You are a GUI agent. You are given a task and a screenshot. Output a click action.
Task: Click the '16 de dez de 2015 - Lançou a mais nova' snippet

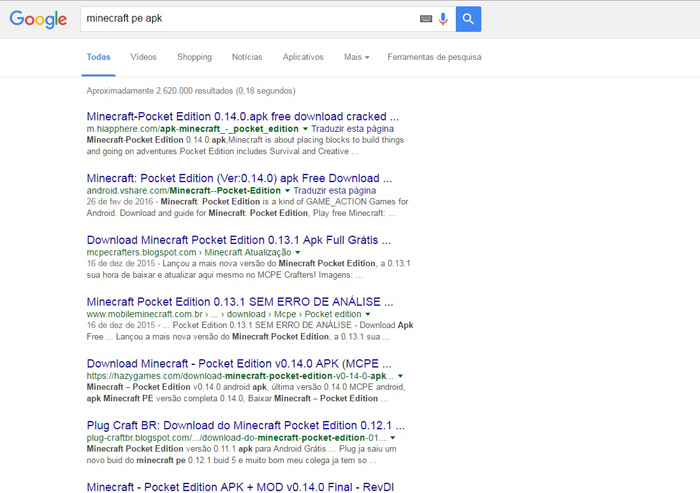[x=248, y=269]
